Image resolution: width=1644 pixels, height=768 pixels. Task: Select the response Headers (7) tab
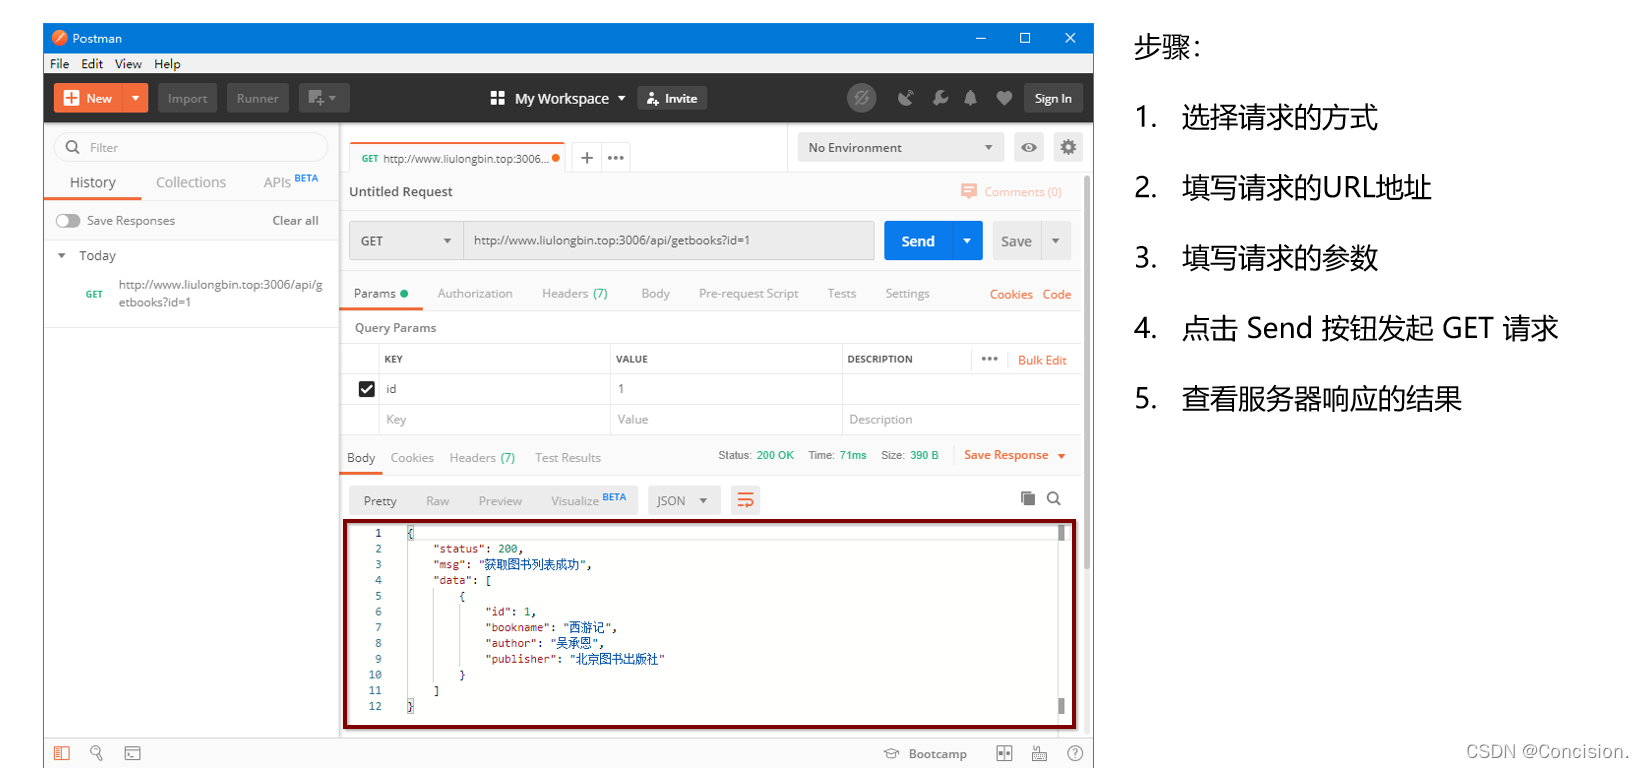tap(482, 458)
